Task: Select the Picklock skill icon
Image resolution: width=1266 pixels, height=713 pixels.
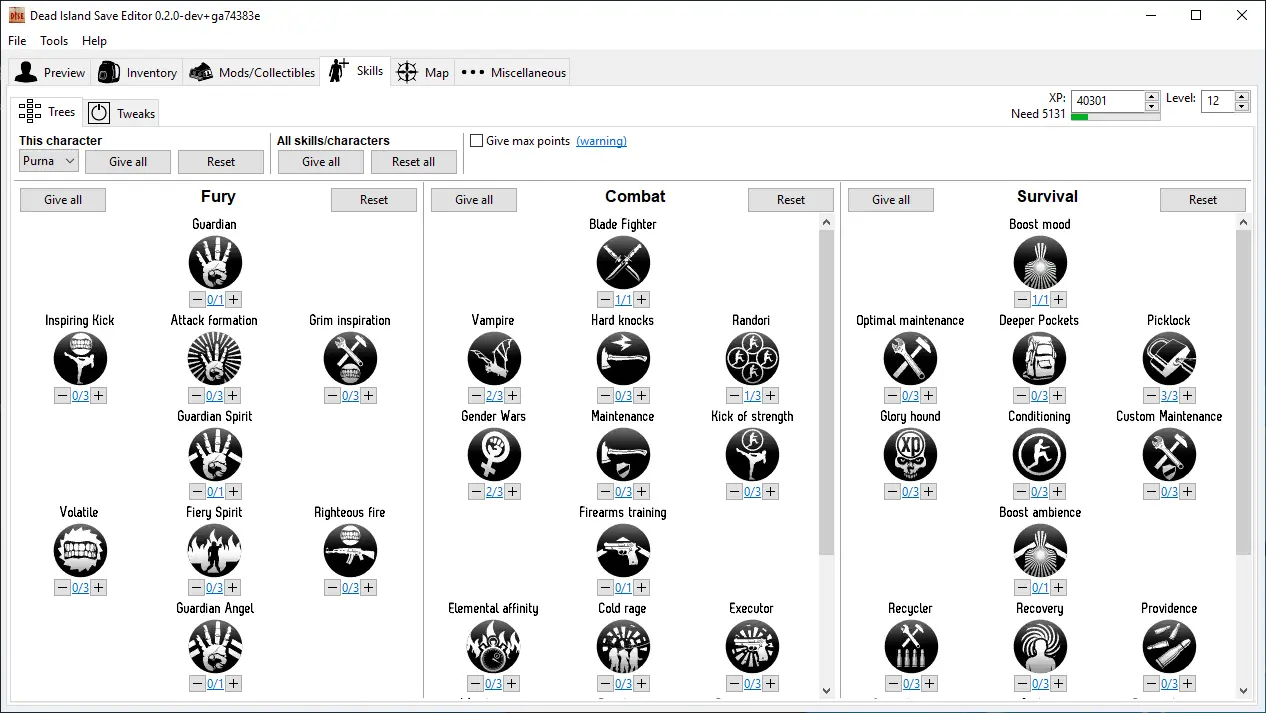Action: coord(1169,359)
